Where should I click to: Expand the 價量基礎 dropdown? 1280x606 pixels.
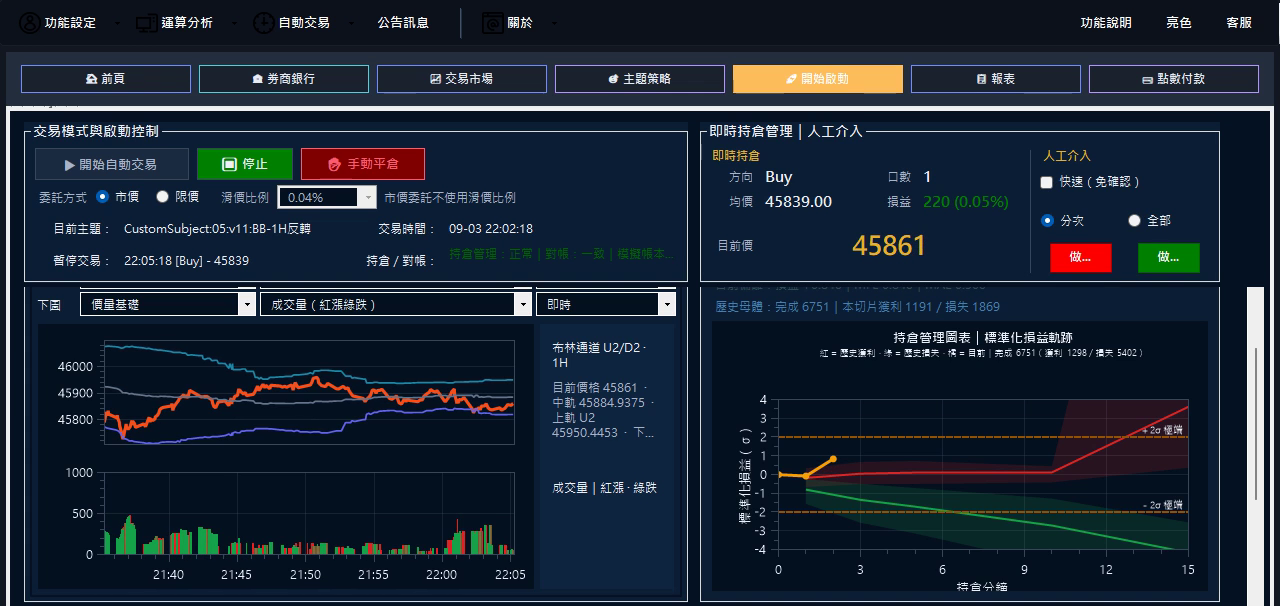pyautogui.click(x=168, y=304)
